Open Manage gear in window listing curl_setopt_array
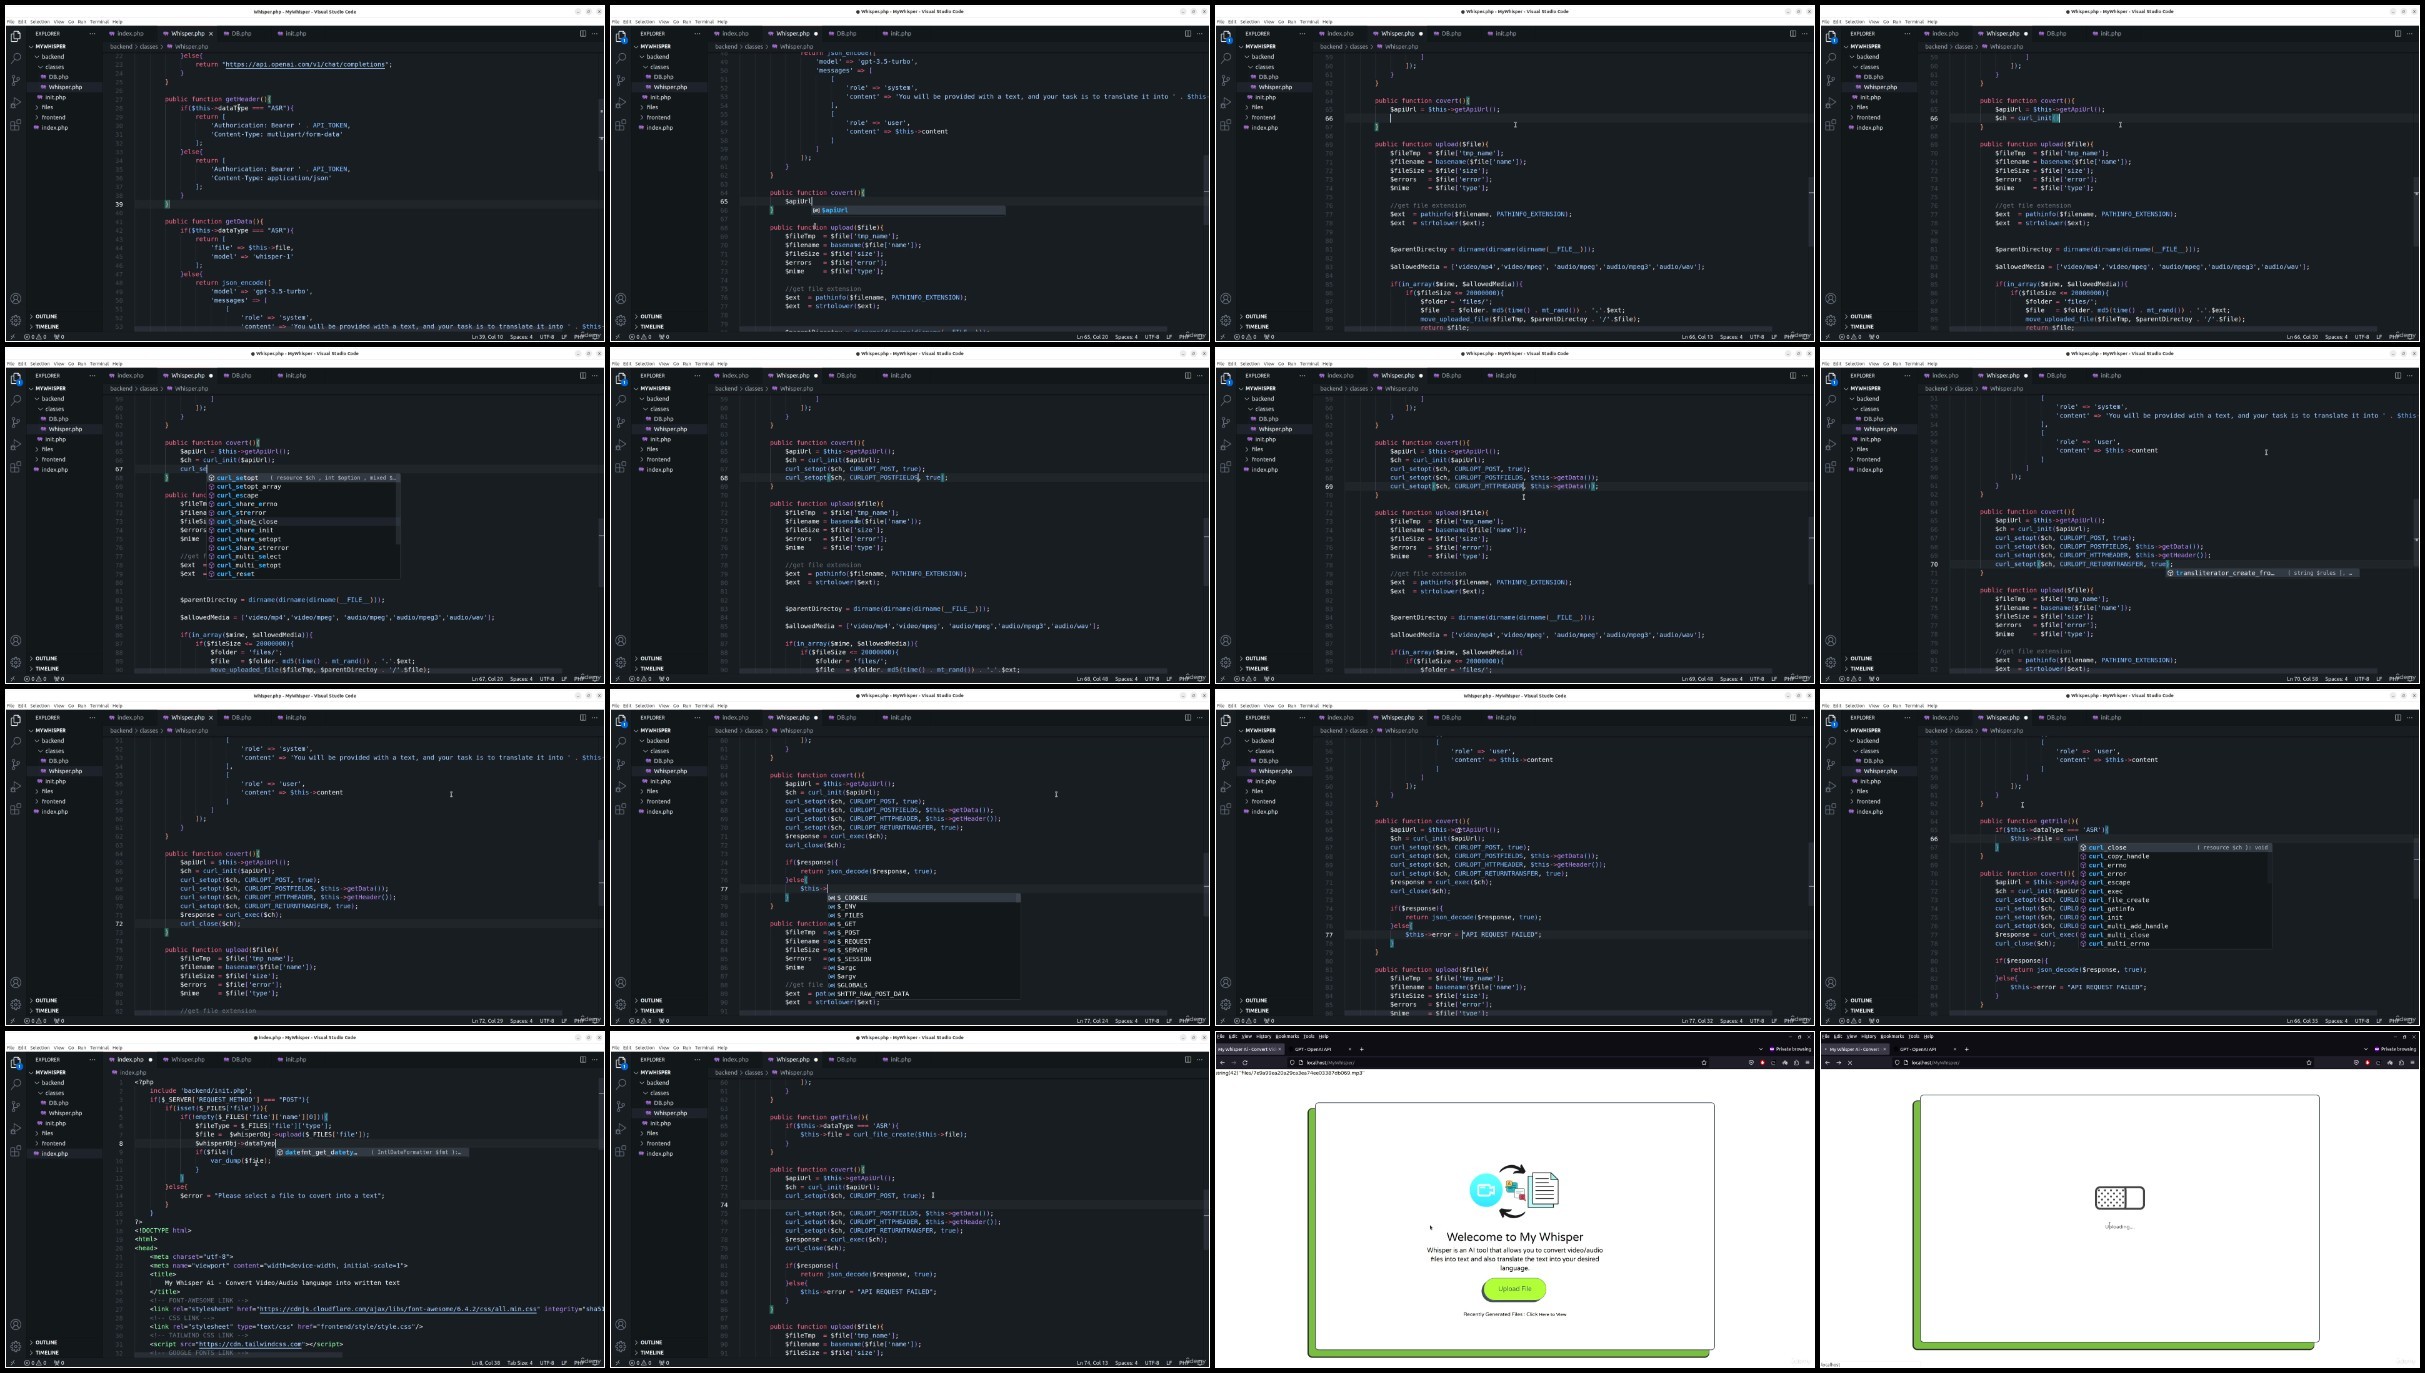 click(16, 662)
